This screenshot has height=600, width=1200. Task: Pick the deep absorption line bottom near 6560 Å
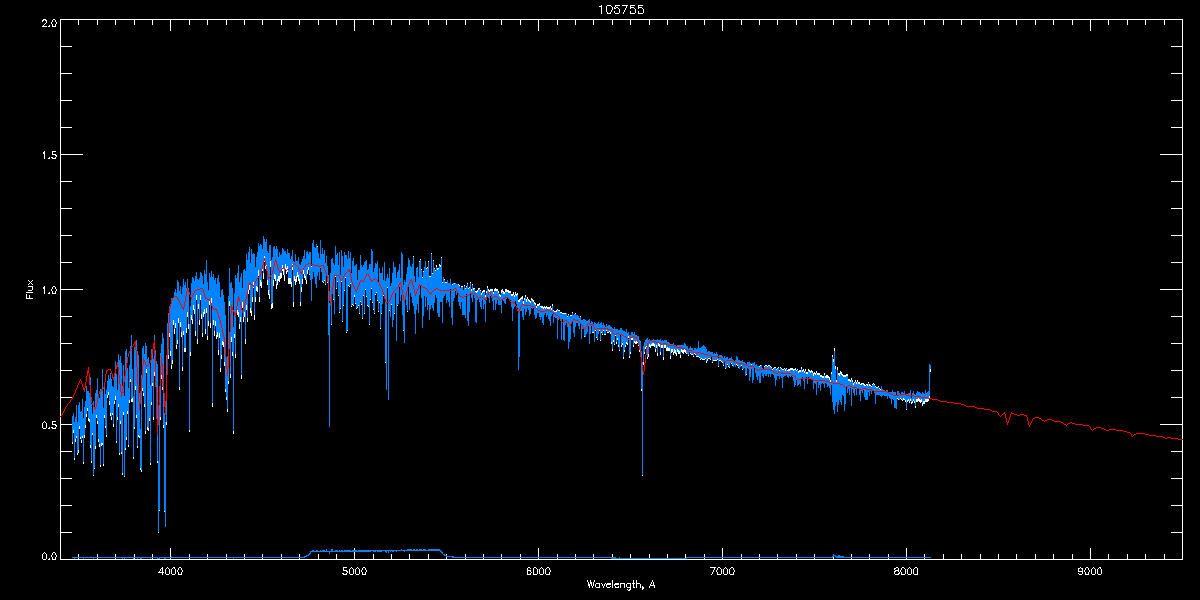tap(642, 472)
